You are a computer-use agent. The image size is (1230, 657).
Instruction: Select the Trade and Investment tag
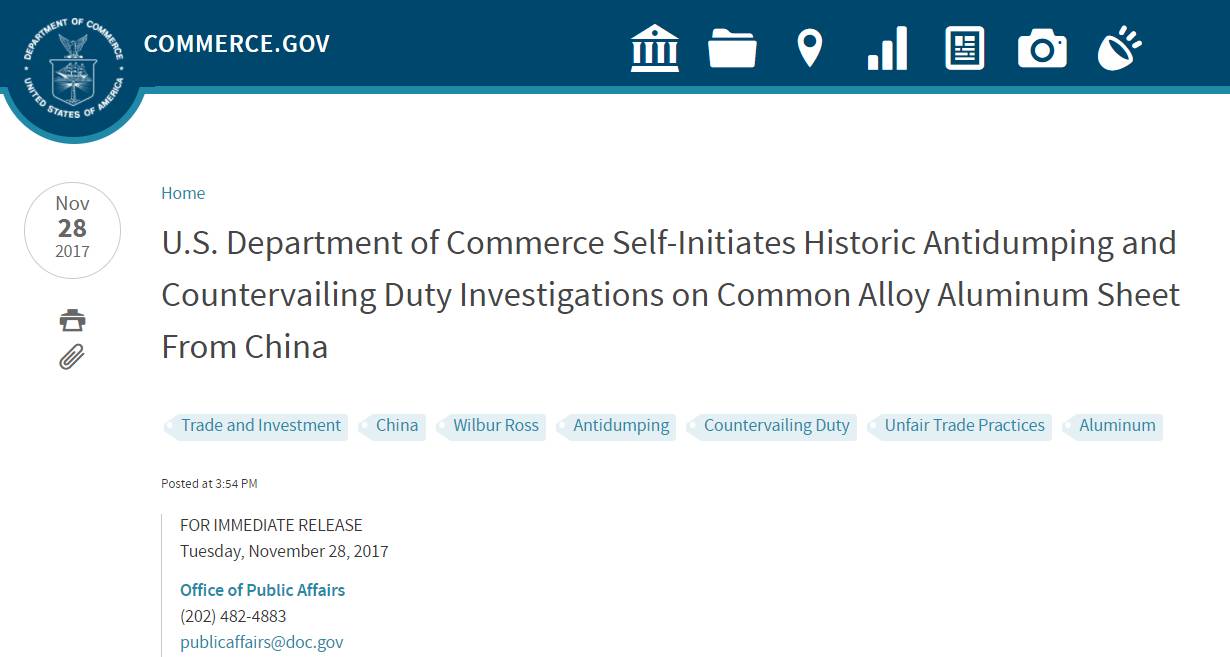click(x=256, y=426)
